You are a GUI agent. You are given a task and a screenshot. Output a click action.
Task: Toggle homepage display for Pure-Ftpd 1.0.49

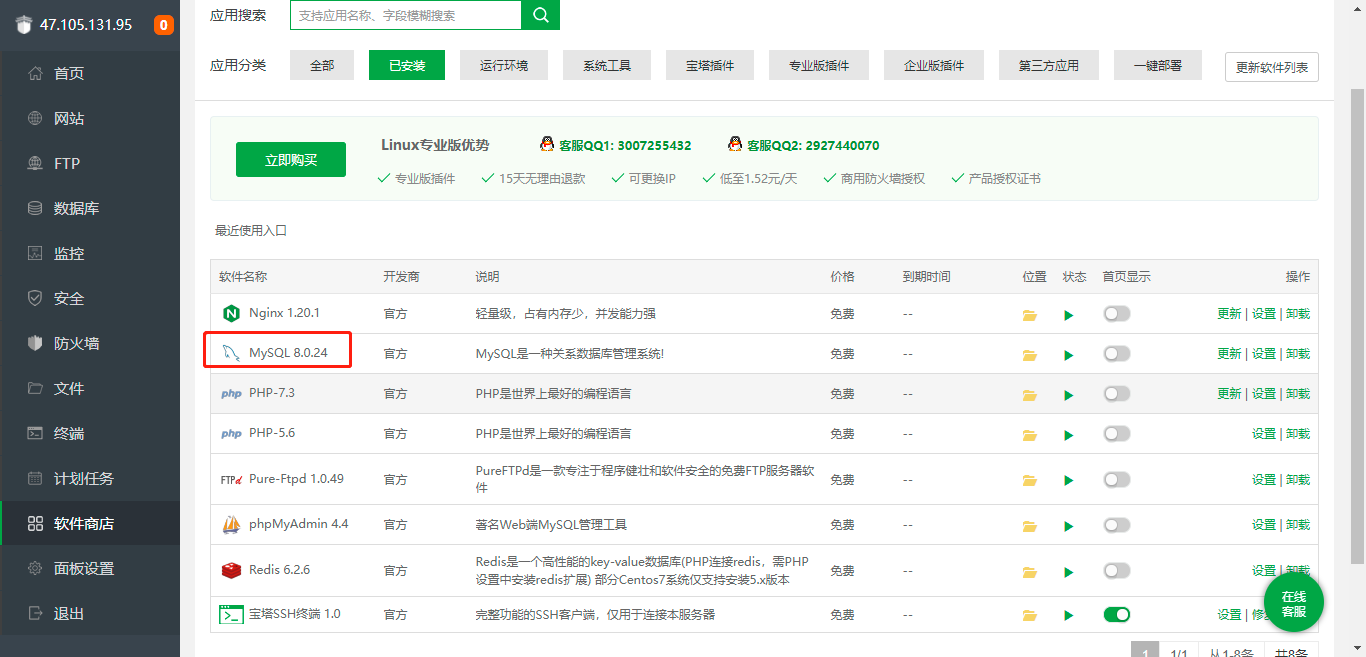[1117, 480]
